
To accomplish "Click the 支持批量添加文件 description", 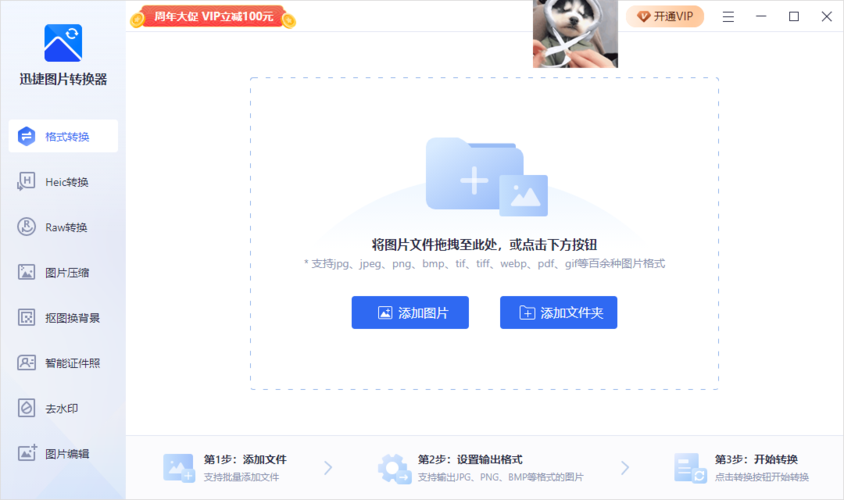I will [241, 477].
